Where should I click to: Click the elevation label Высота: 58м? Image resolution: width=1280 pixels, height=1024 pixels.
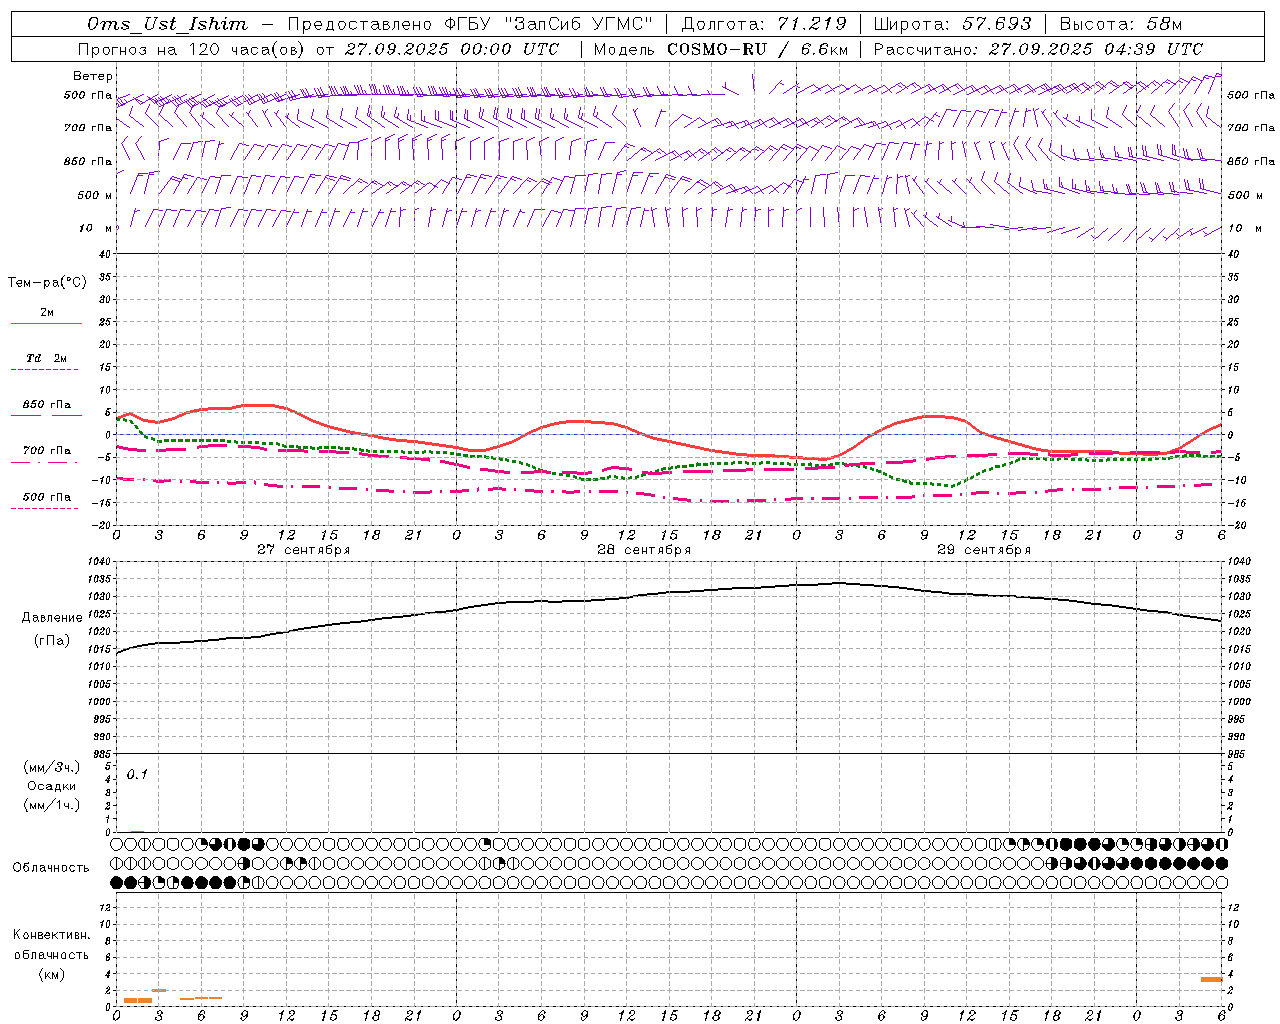click(1120, 24)
